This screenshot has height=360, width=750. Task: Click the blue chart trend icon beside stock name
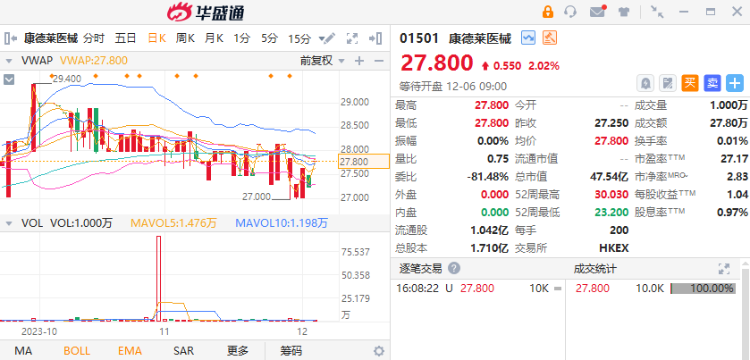tap(529, 38)
